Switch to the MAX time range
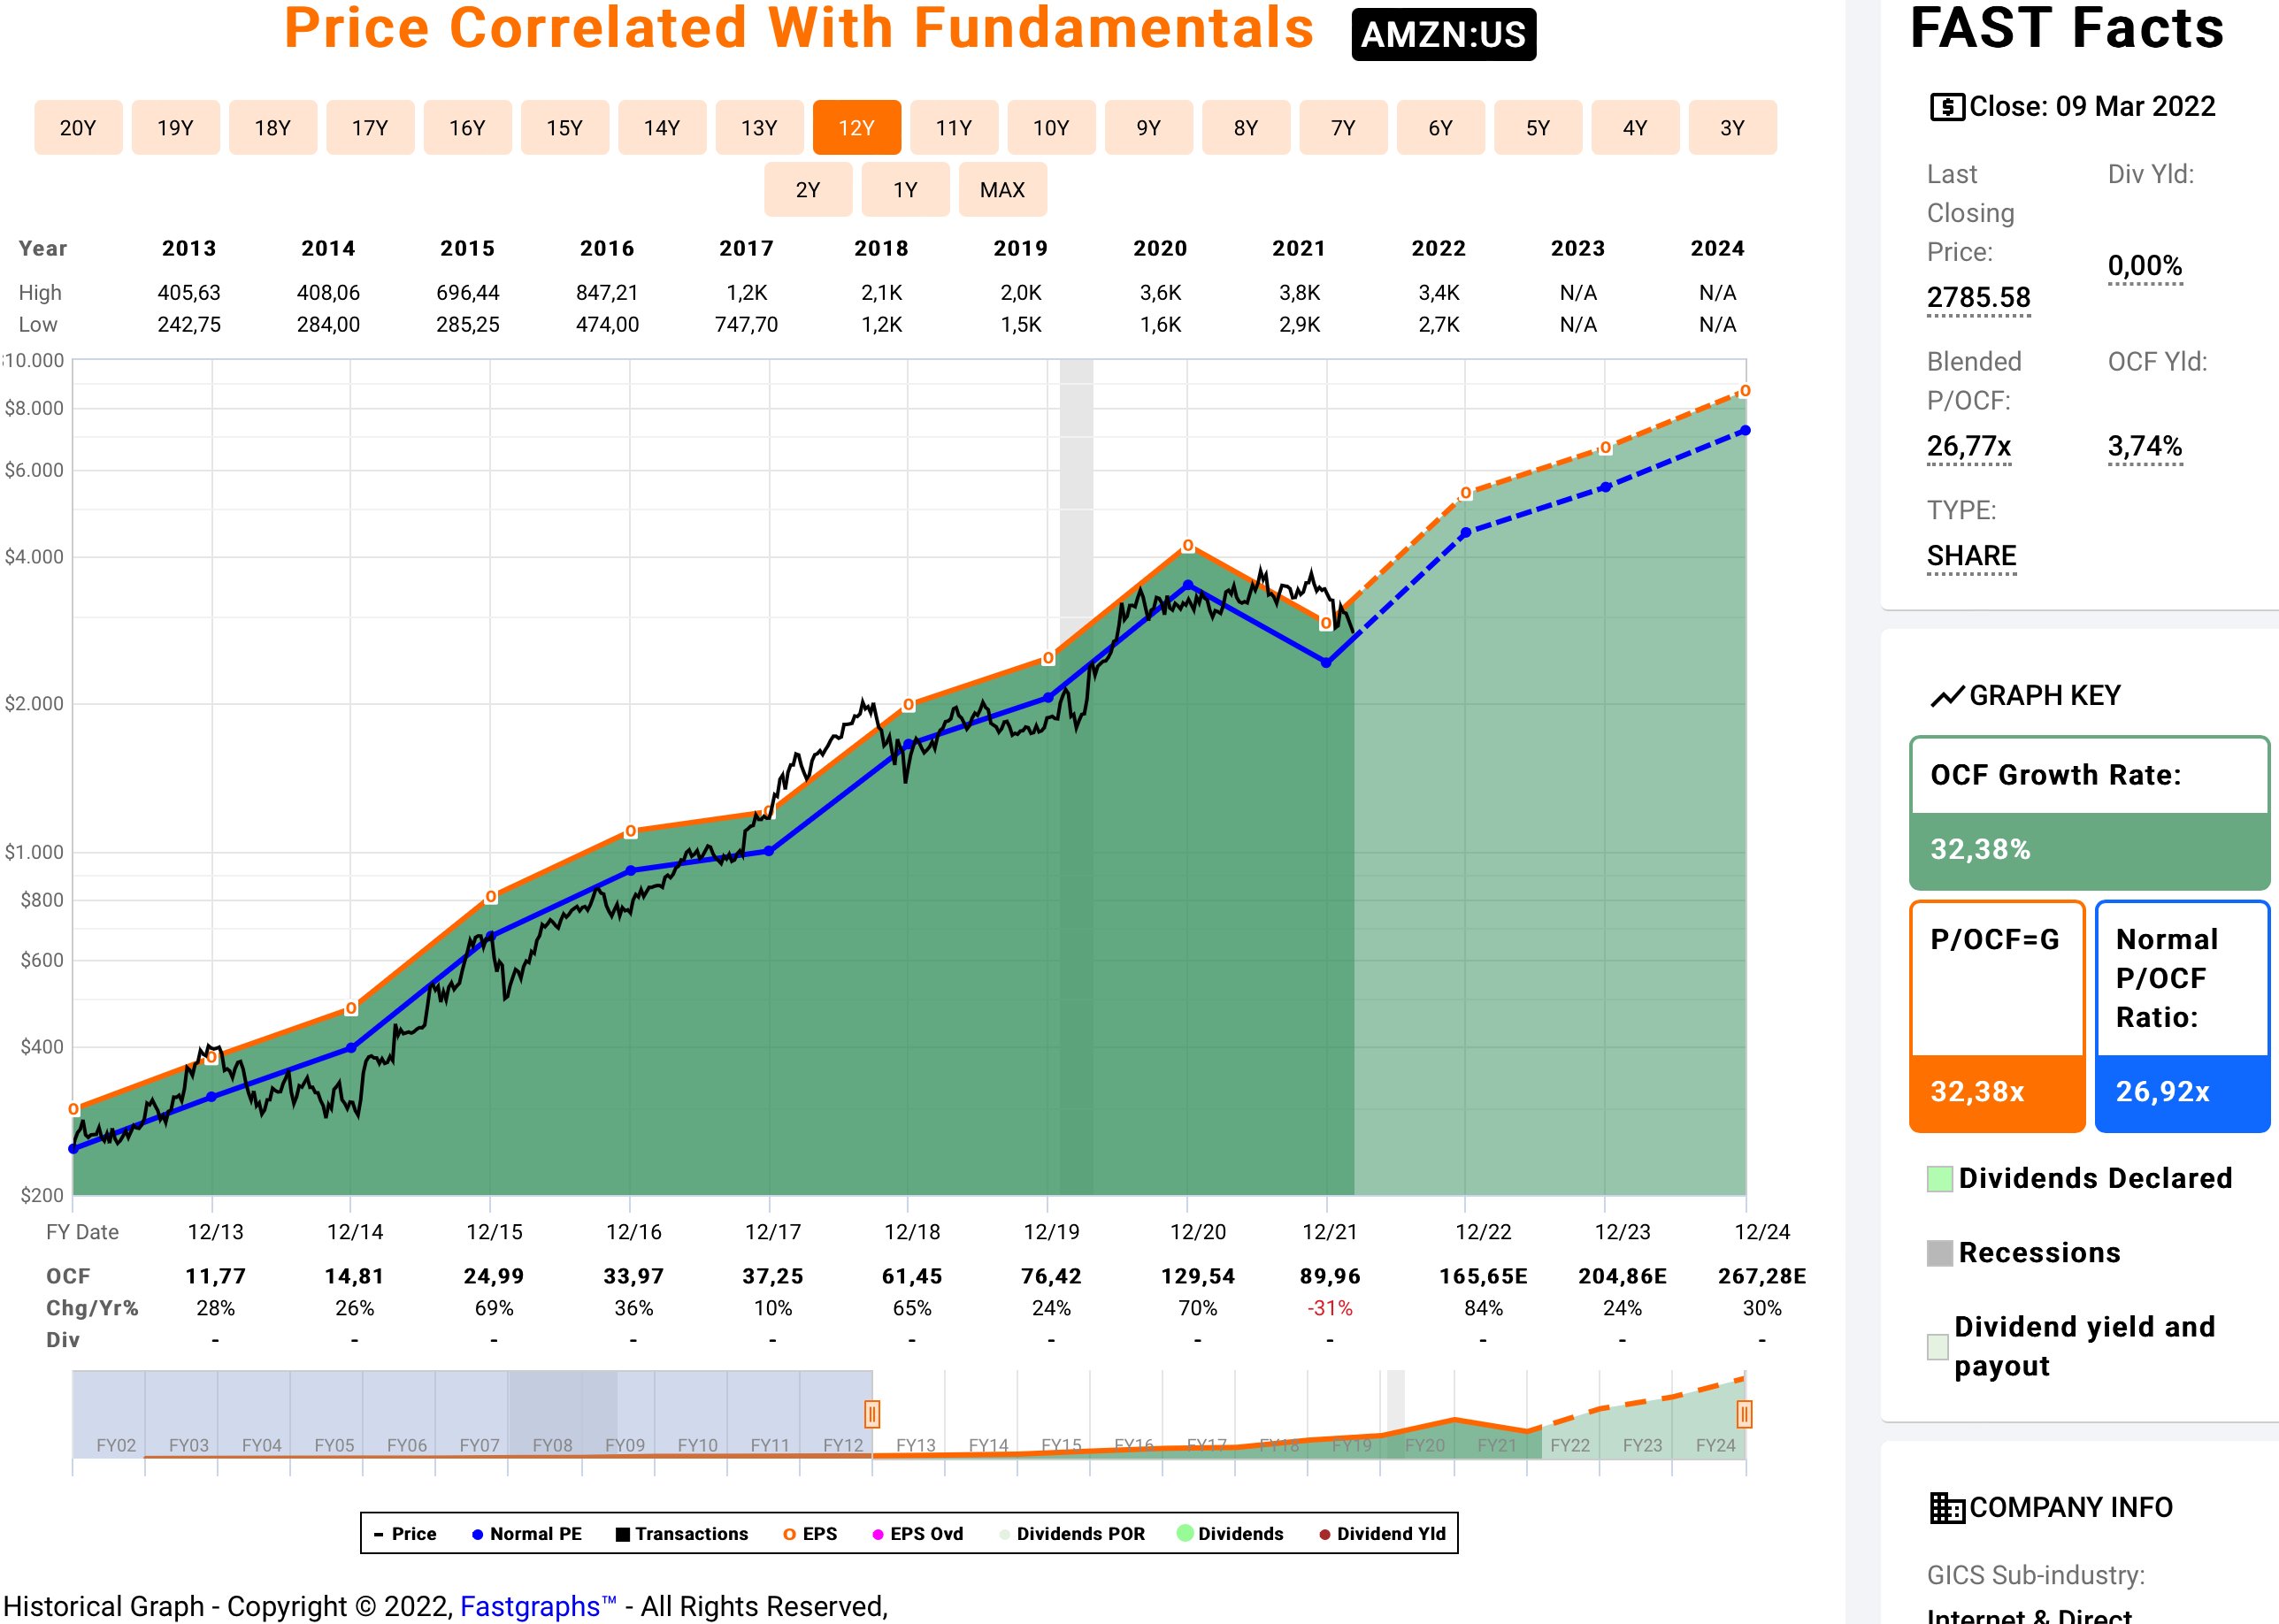The width and height of the screenshot is (2279, 1624). click(x=1002, y=190)
